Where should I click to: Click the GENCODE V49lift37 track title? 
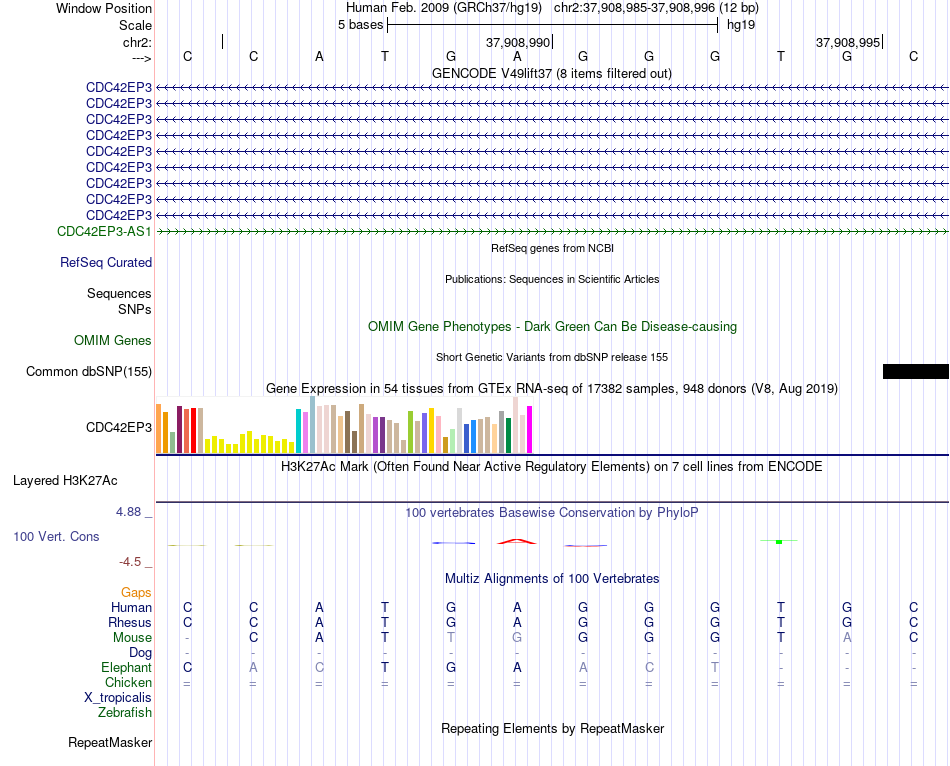coord(552,73)
